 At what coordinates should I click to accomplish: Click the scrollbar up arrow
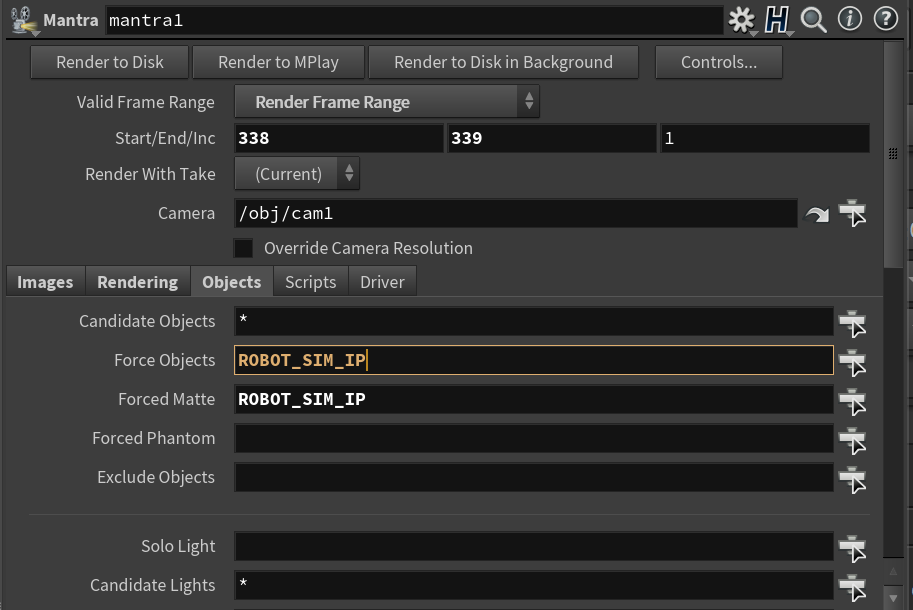tap(893, 572)
